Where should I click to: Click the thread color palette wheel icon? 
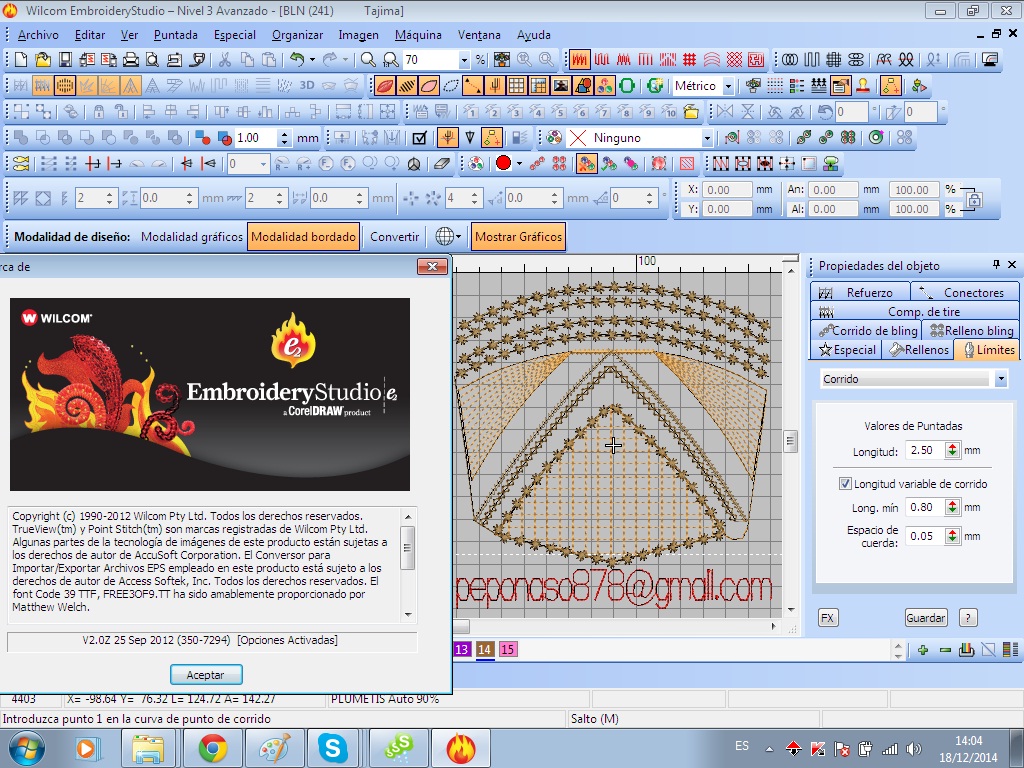[x=554, y=138]
